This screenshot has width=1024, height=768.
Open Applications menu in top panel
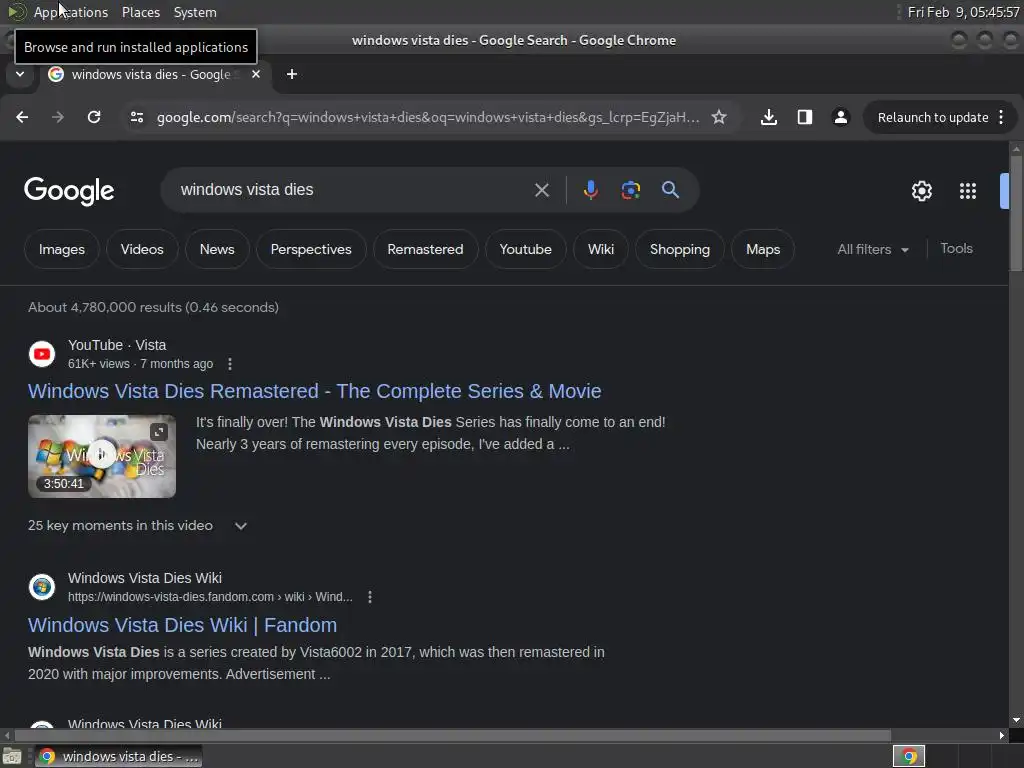tap(71, 12)
